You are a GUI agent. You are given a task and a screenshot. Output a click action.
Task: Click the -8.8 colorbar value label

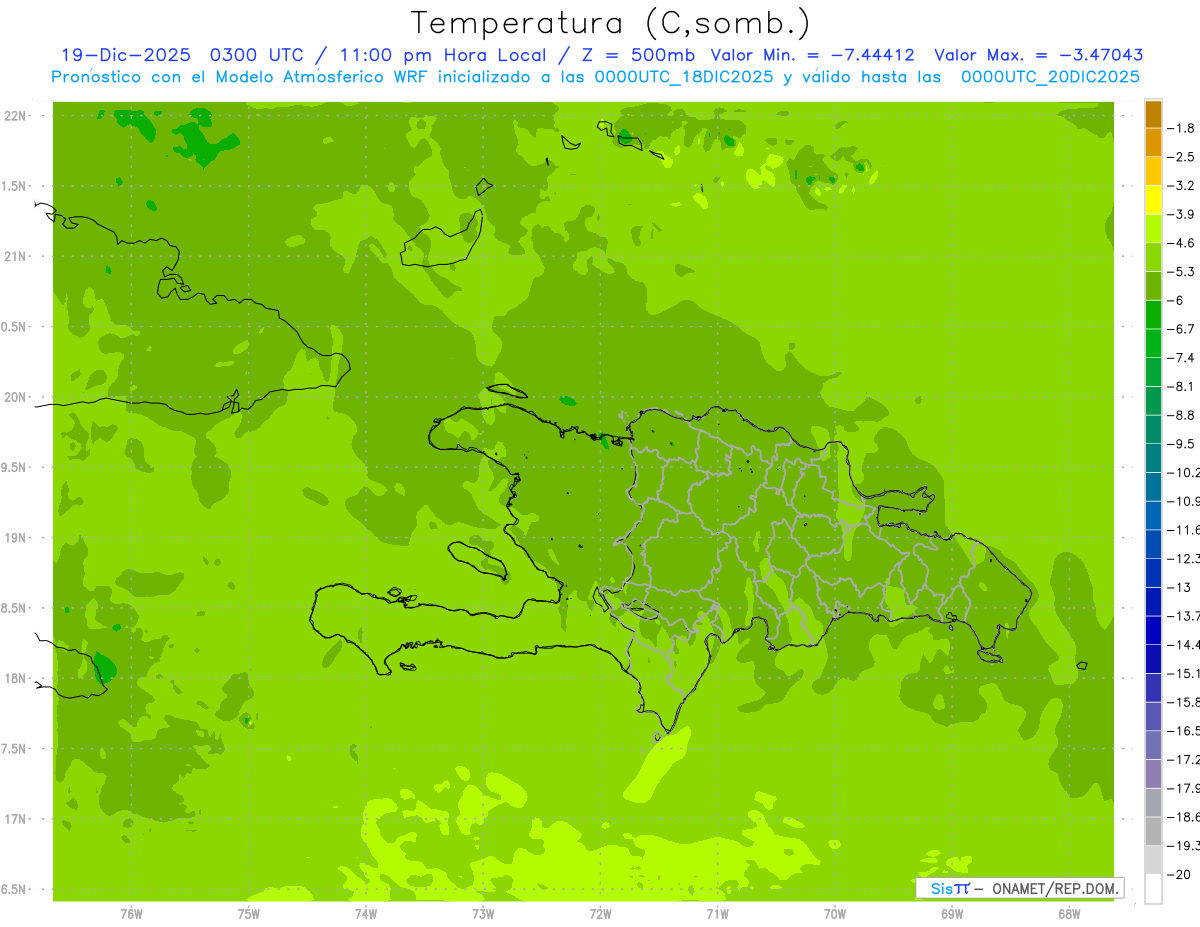coord(1181,415)
